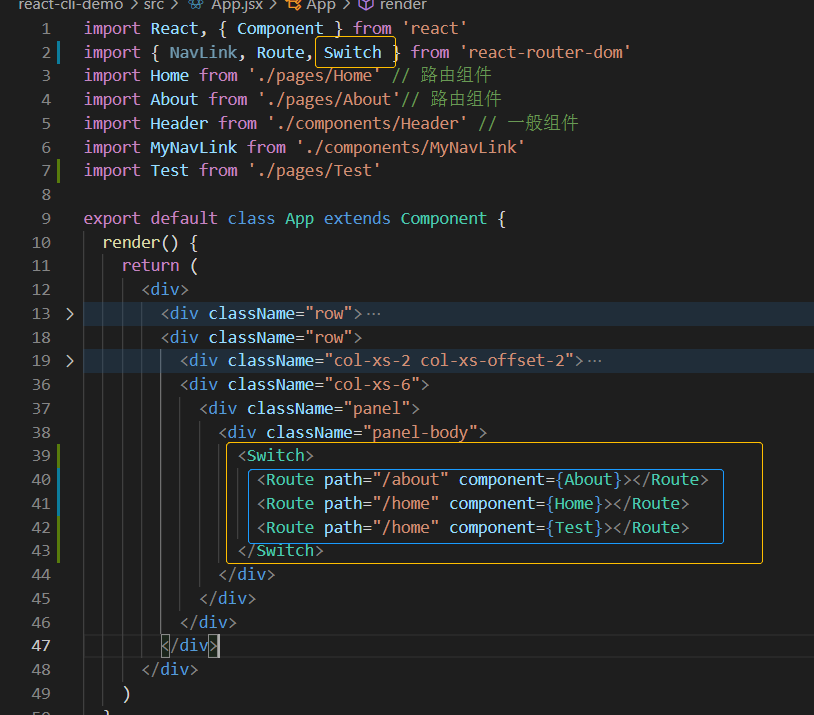Image resolution: width=814 pixels, height=715 pixels.
Task: Click 'react' module string on line 1
Action: (x=435, y=29)
